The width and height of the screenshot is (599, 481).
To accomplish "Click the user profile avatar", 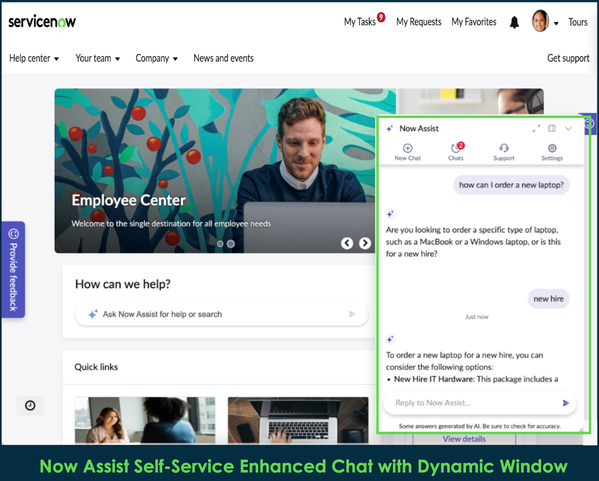I will coord(540,21).
